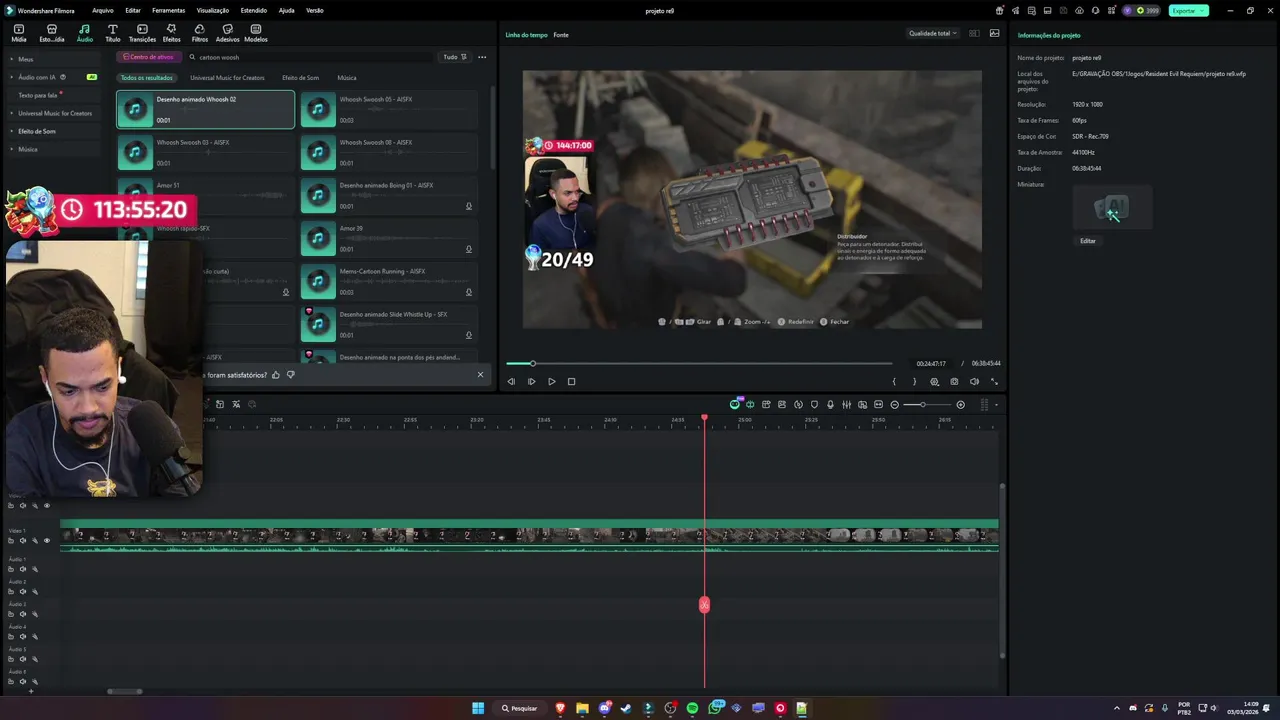
Task: Click the preview volume speaker icon
Action: (x=974, y=381)
